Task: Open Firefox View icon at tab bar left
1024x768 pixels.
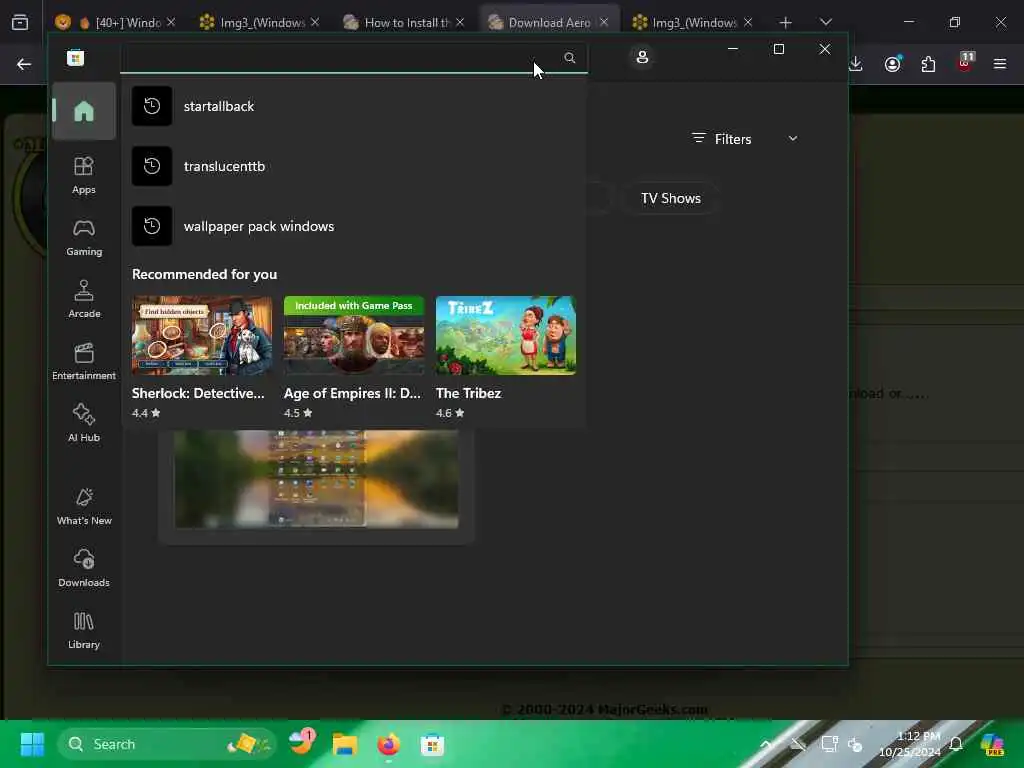Action: click(20, 23)
